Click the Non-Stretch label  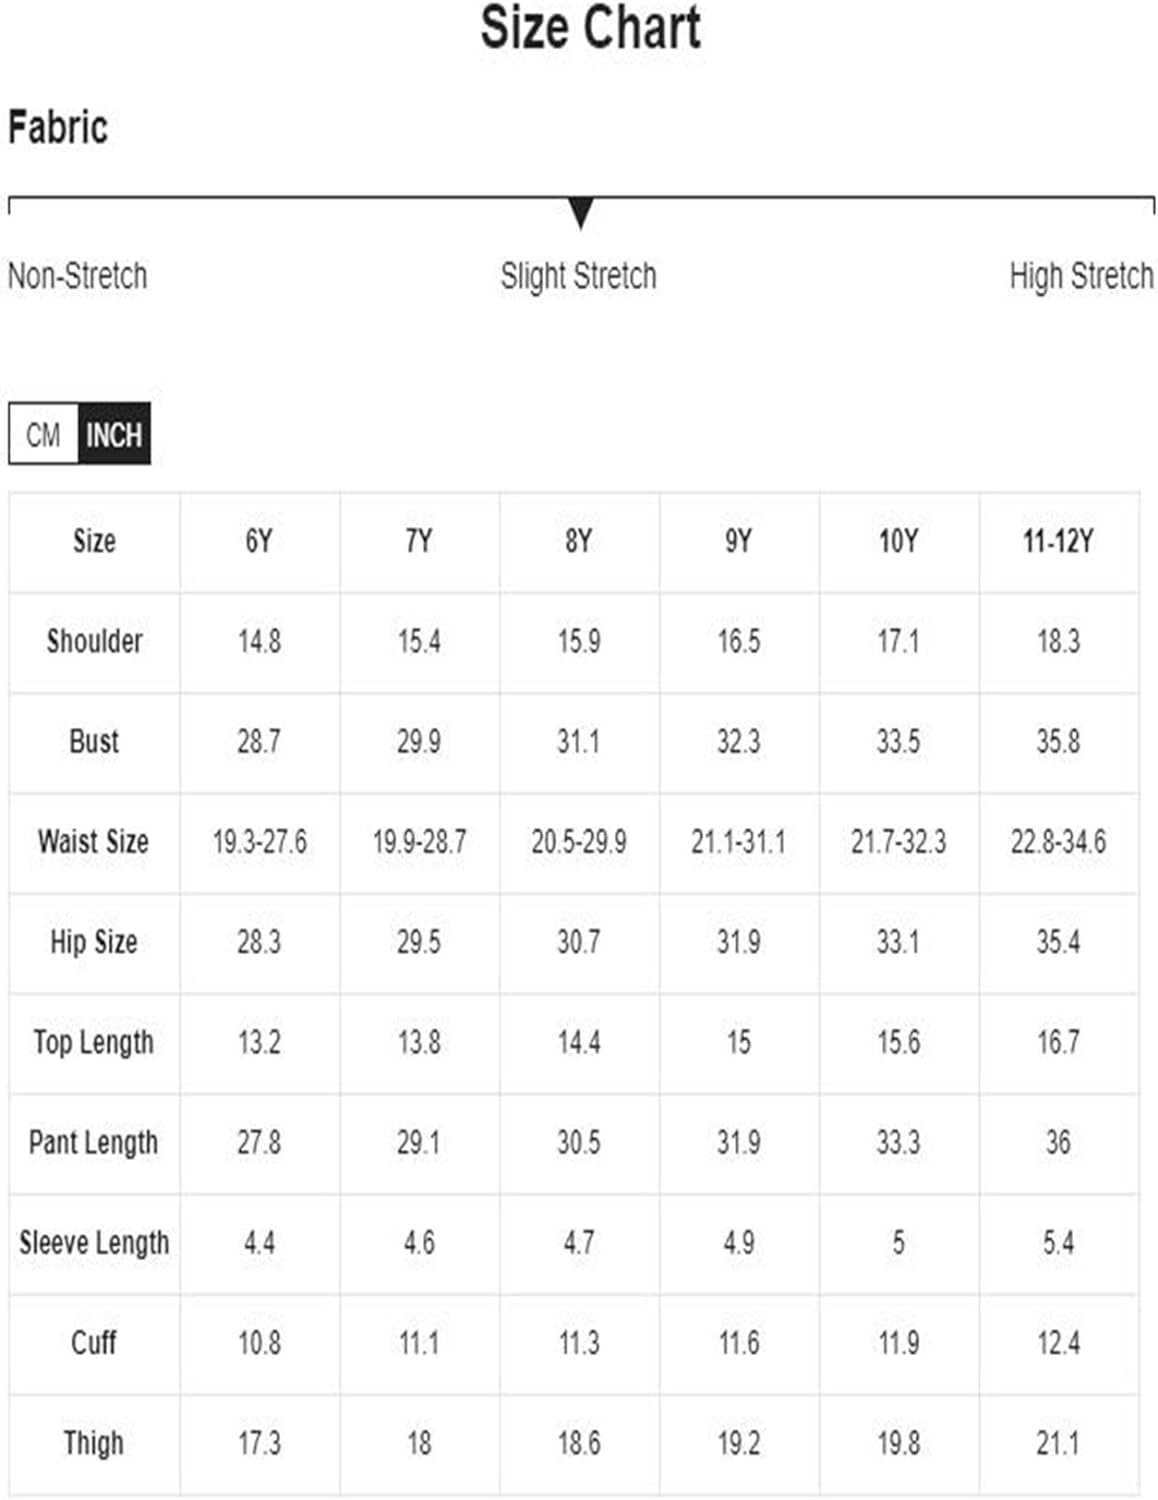click(x=77, y=276)
